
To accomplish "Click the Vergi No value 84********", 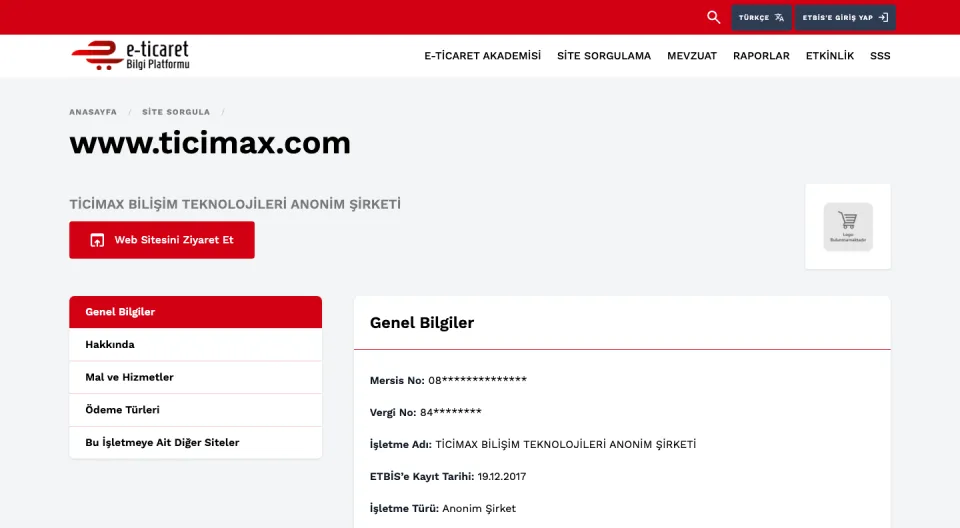I will [451, 412].
